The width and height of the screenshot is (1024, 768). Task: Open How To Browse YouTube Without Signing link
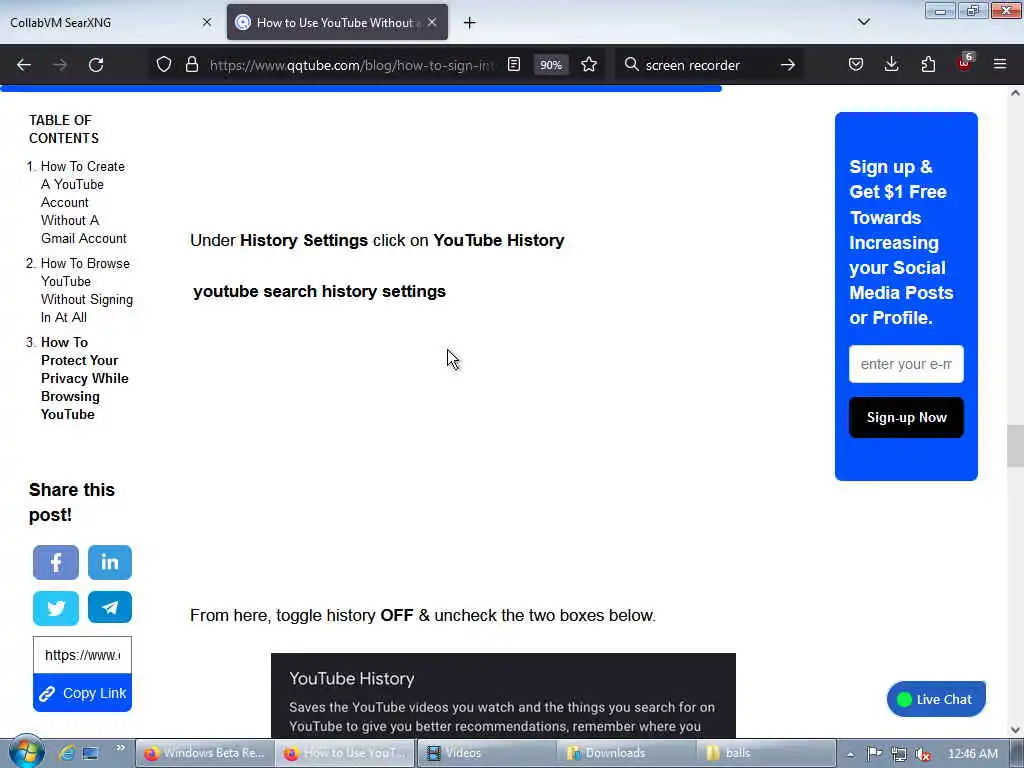pos(86,291)
